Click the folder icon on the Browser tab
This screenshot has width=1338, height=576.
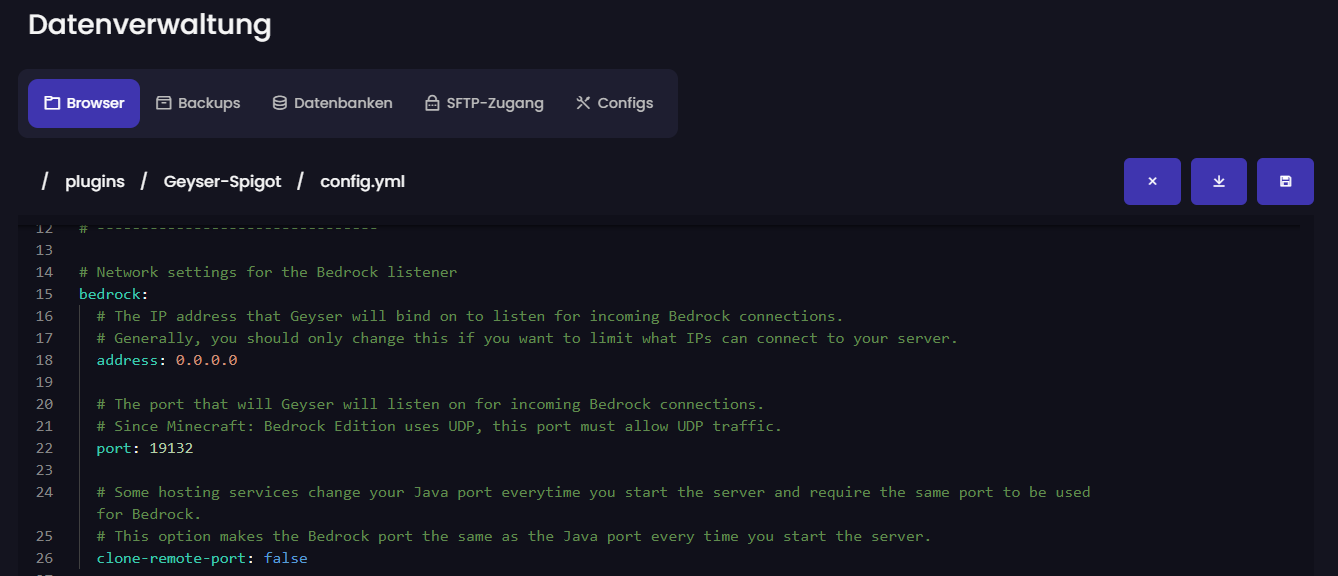[52, 103]
